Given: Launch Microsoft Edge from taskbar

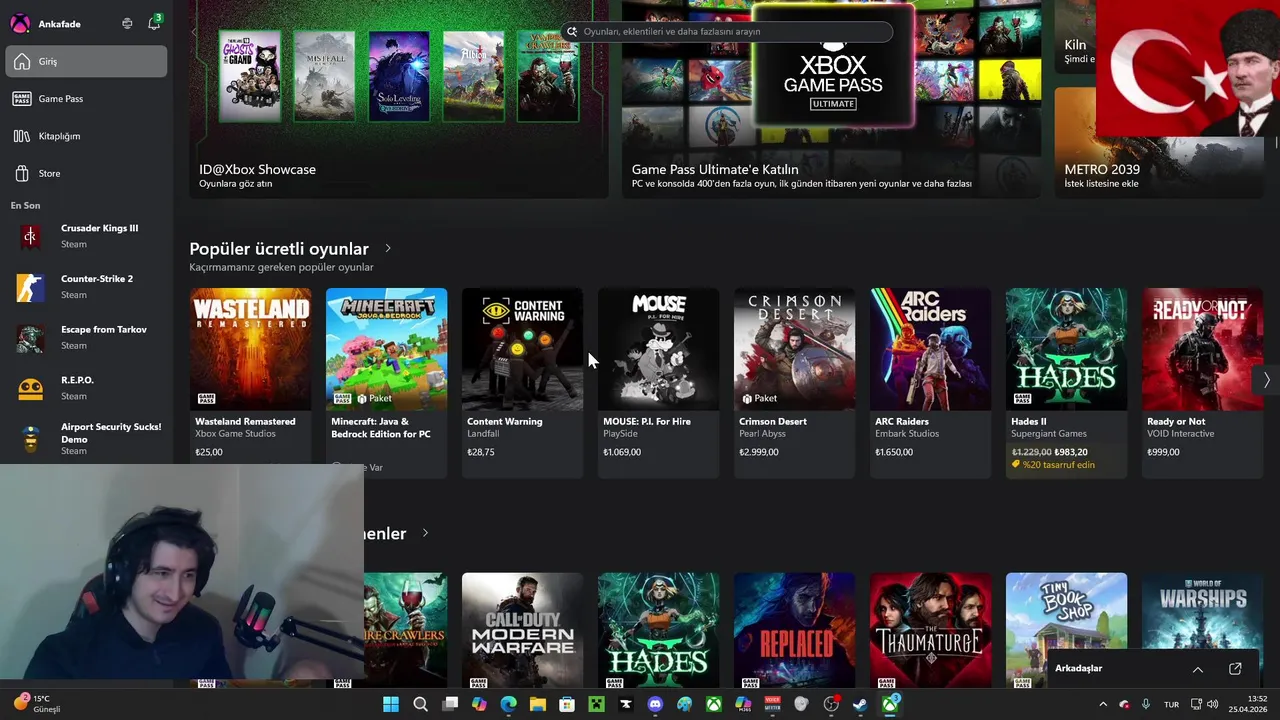Looking at the screenshot, I should (x=508, y=704).
